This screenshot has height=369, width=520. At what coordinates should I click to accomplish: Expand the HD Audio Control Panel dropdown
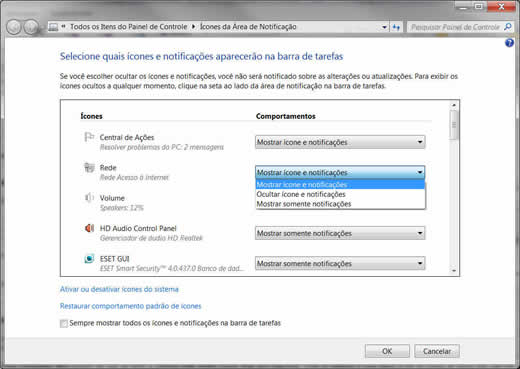click(340, 233)
